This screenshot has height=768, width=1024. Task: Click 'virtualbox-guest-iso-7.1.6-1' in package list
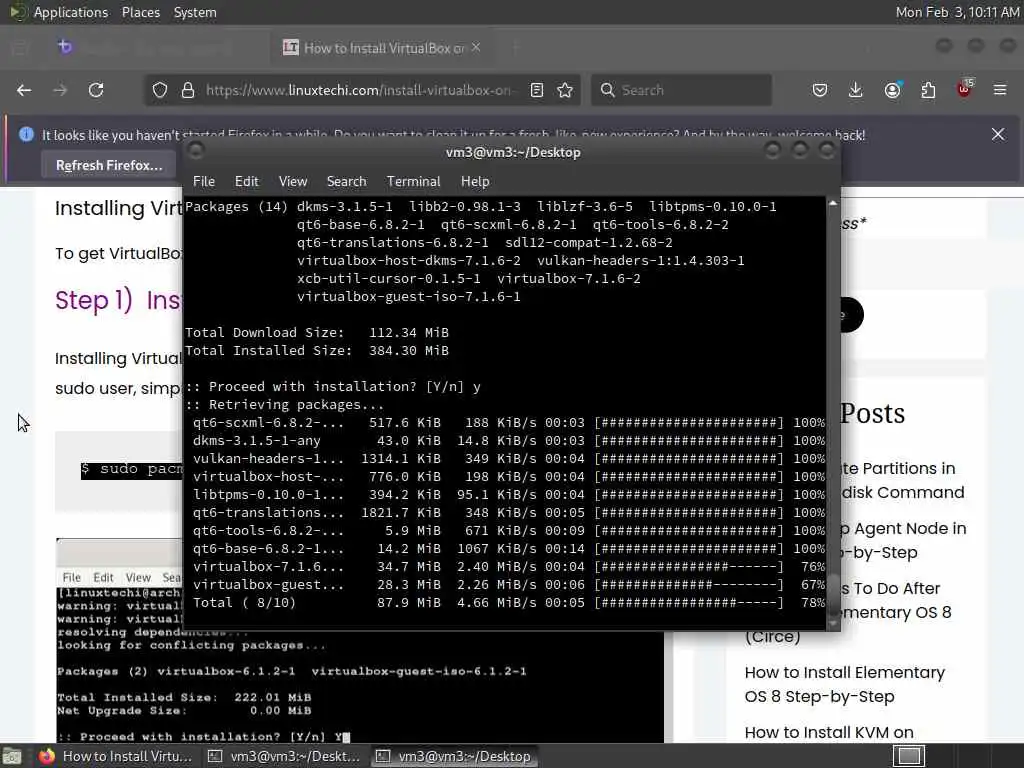[409, 296]
